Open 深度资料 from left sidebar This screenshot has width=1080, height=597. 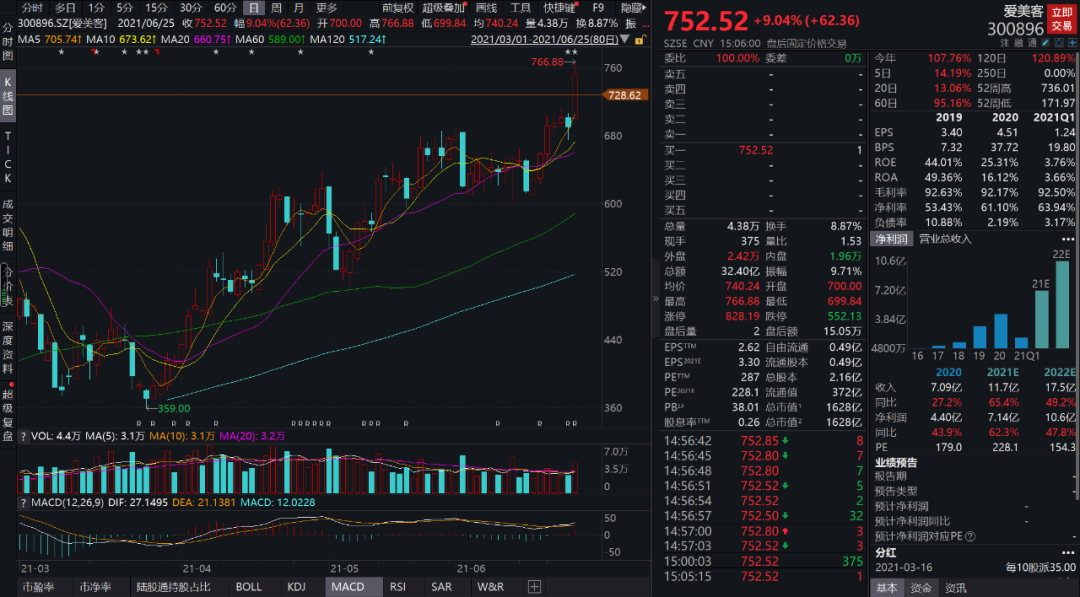click(8, 346)
